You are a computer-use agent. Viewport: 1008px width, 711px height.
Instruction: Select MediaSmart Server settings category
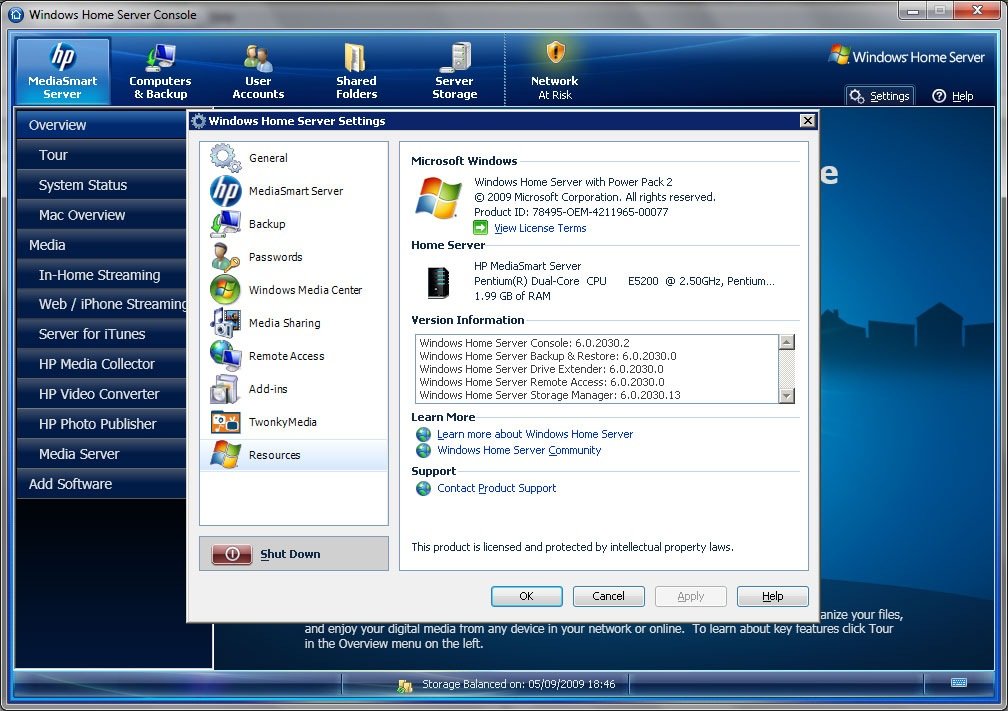(294, 191)
